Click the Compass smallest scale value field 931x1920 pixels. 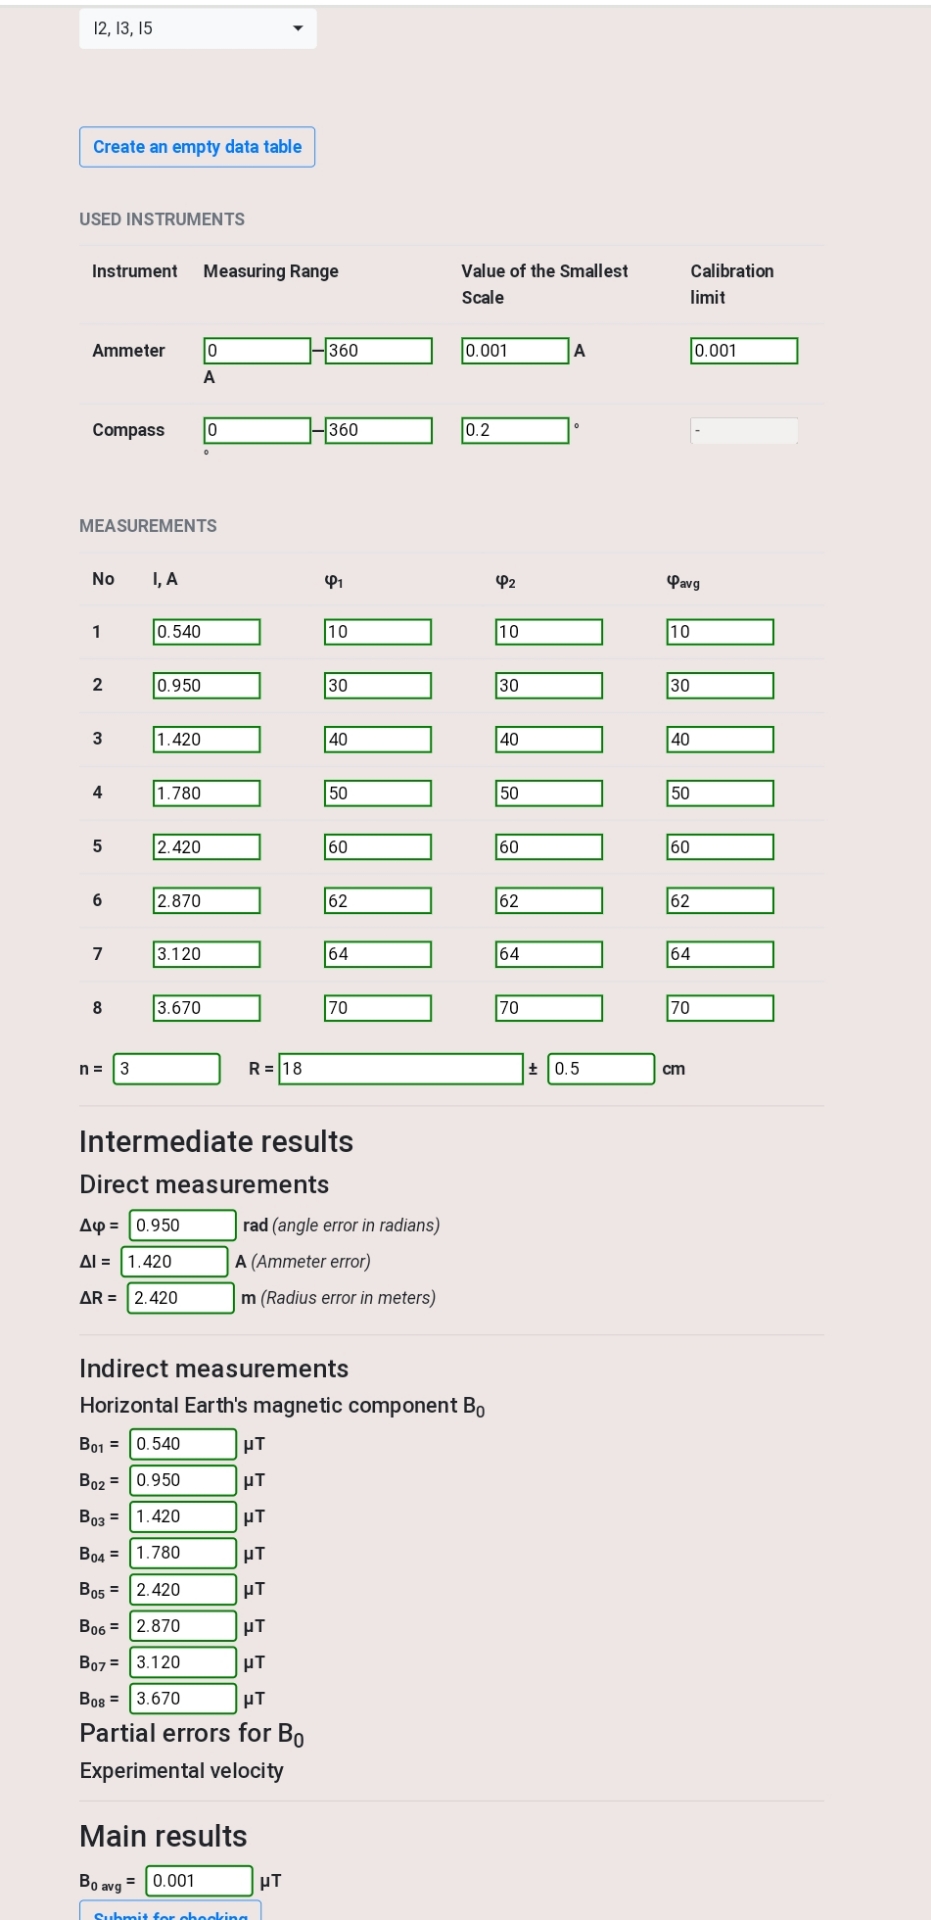tap(514, 430)
